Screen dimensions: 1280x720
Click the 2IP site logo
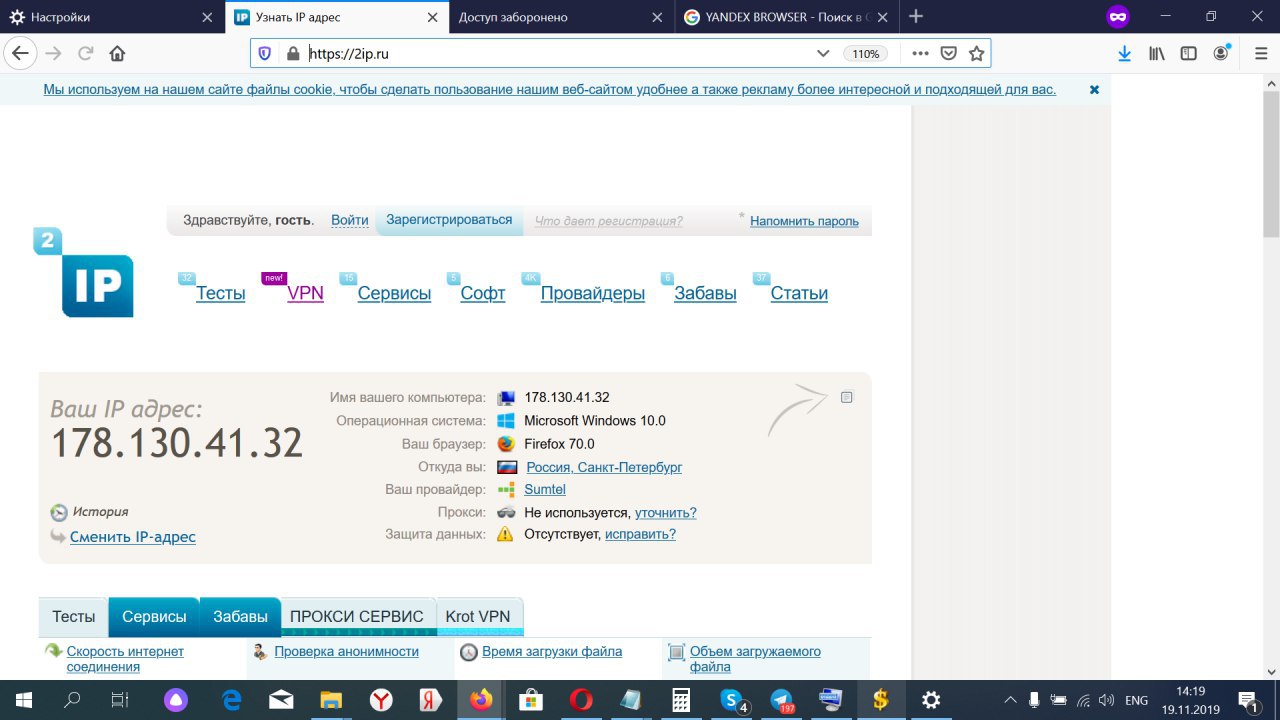coord(84,272)
